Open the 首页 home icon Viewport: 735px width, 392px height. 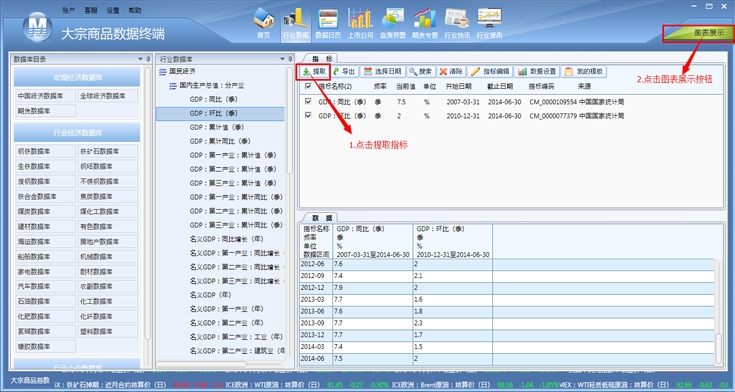click(263, 23)
